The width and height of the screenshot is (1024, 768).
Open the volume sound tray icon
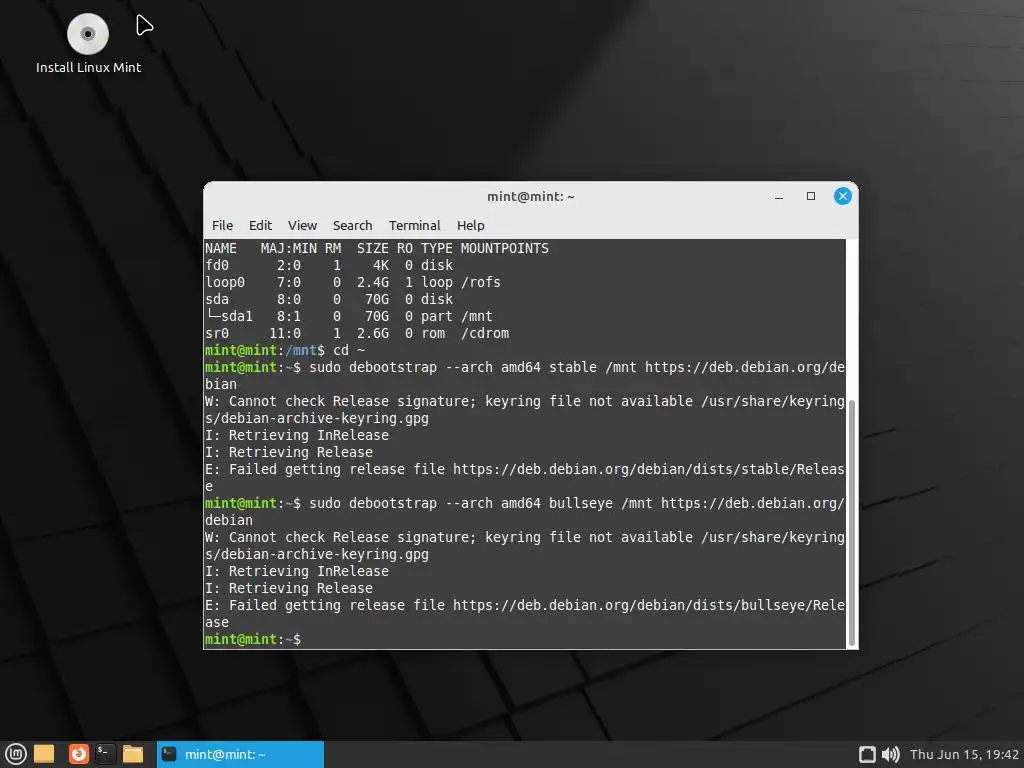(890, 754)
